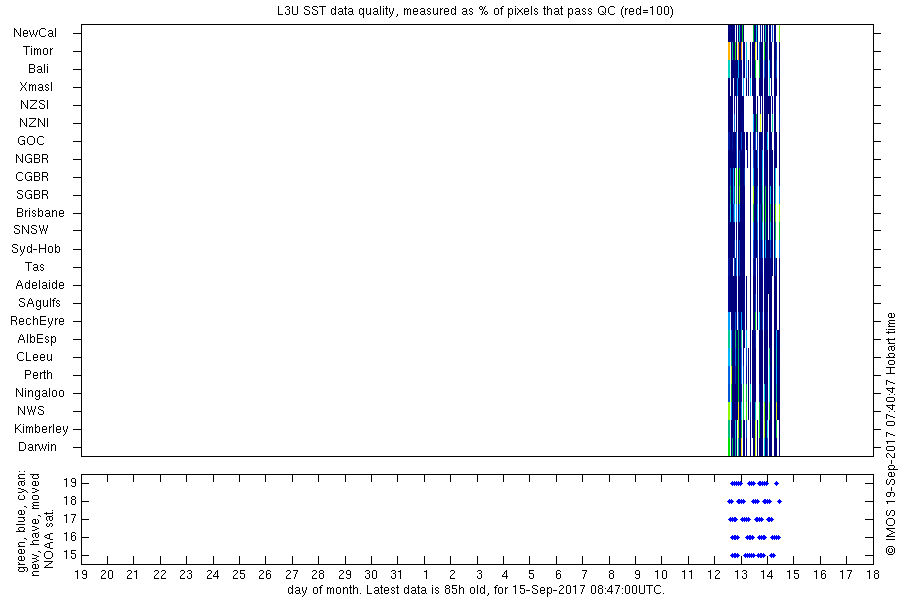
Task: Click the NewCal region label
Action: pyautogui.click(x=35, y=33)
